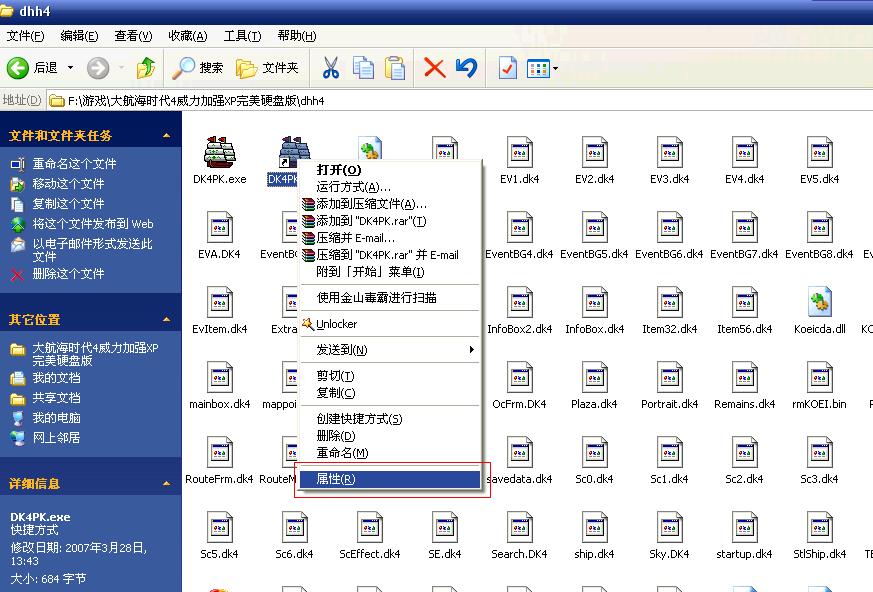The image size is (873, 592).
Task: Select the DK4PK.exe ship icon file
Action: 219,153
